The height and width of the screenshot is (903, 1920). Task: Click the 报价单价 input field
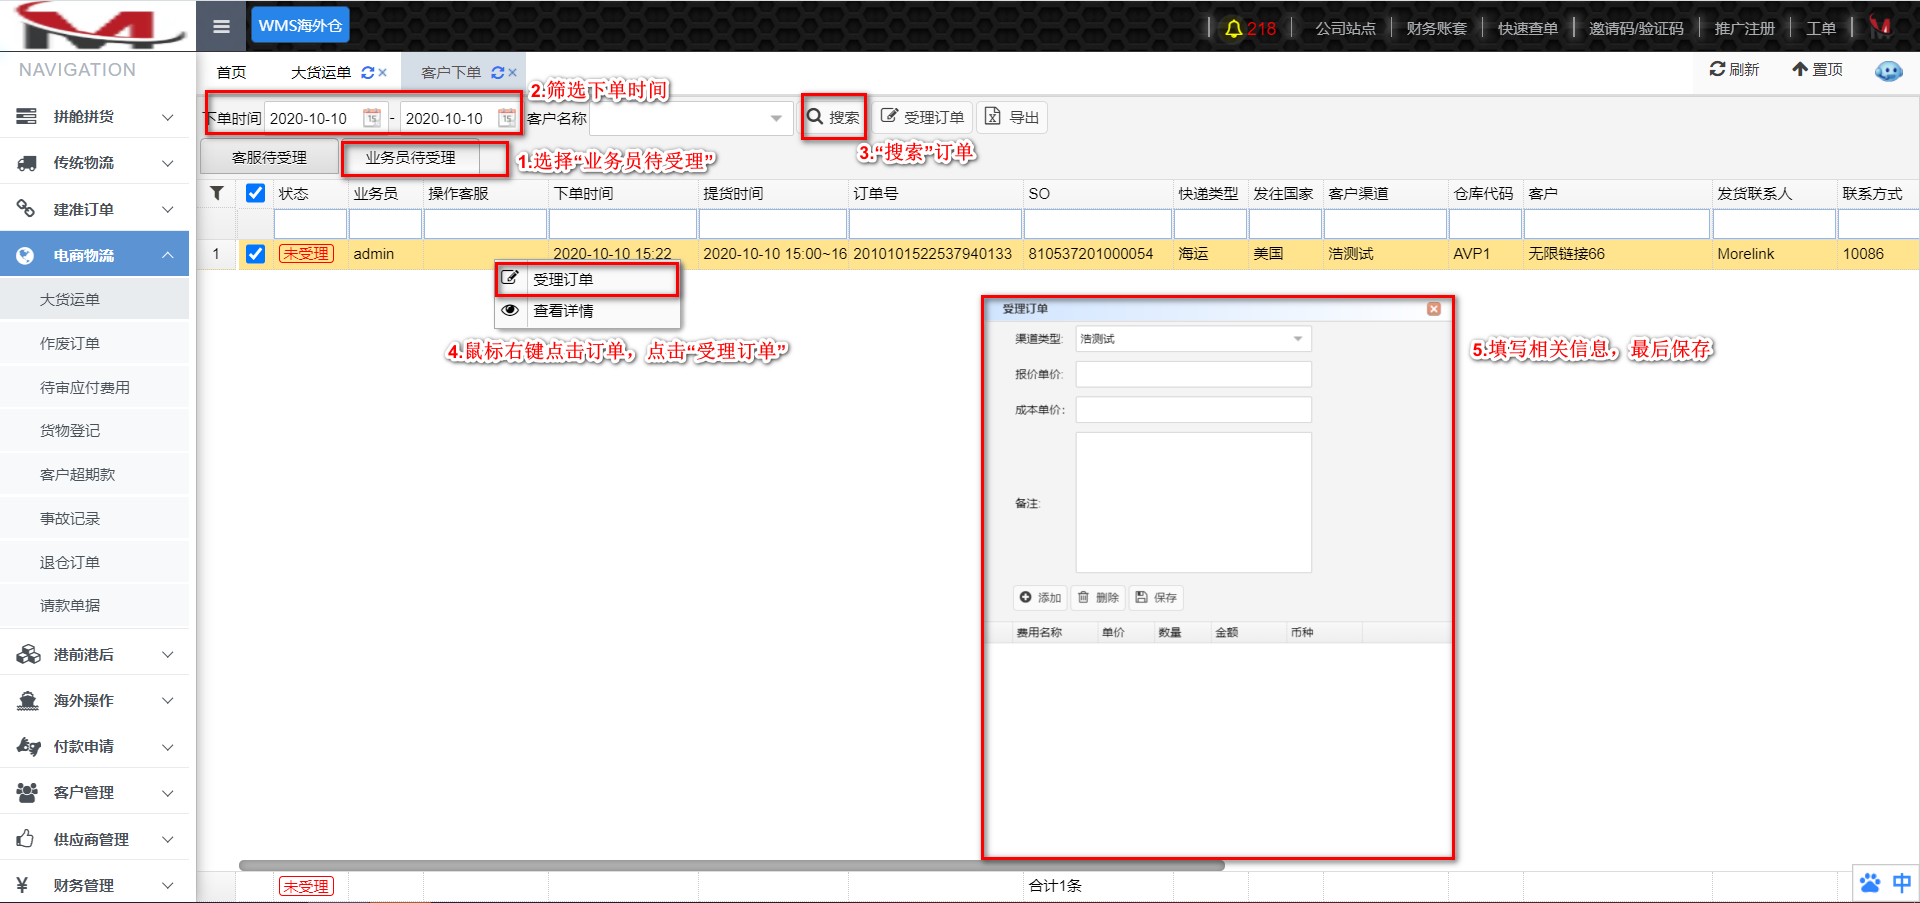pos(1193,374)
